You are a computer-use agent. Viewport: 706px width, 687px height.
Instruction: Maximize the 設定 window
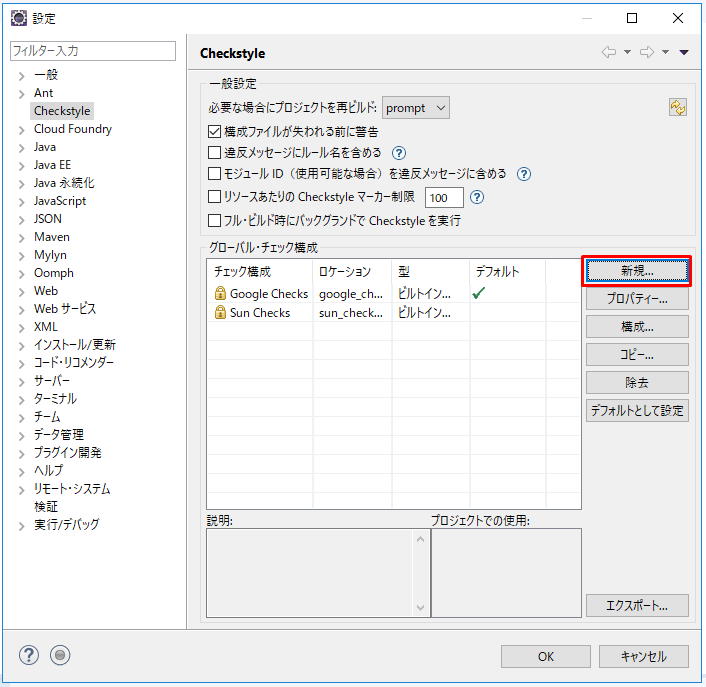click(x=632, y=18)
